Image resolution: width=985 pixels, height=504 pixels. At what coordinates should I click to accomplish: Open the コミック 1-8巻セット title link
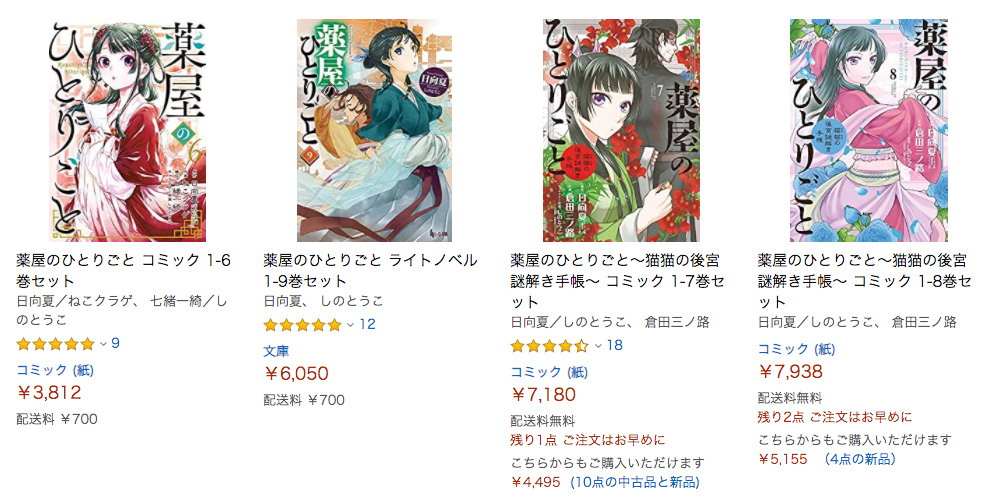pyautogui.click(x=864, y=280)
